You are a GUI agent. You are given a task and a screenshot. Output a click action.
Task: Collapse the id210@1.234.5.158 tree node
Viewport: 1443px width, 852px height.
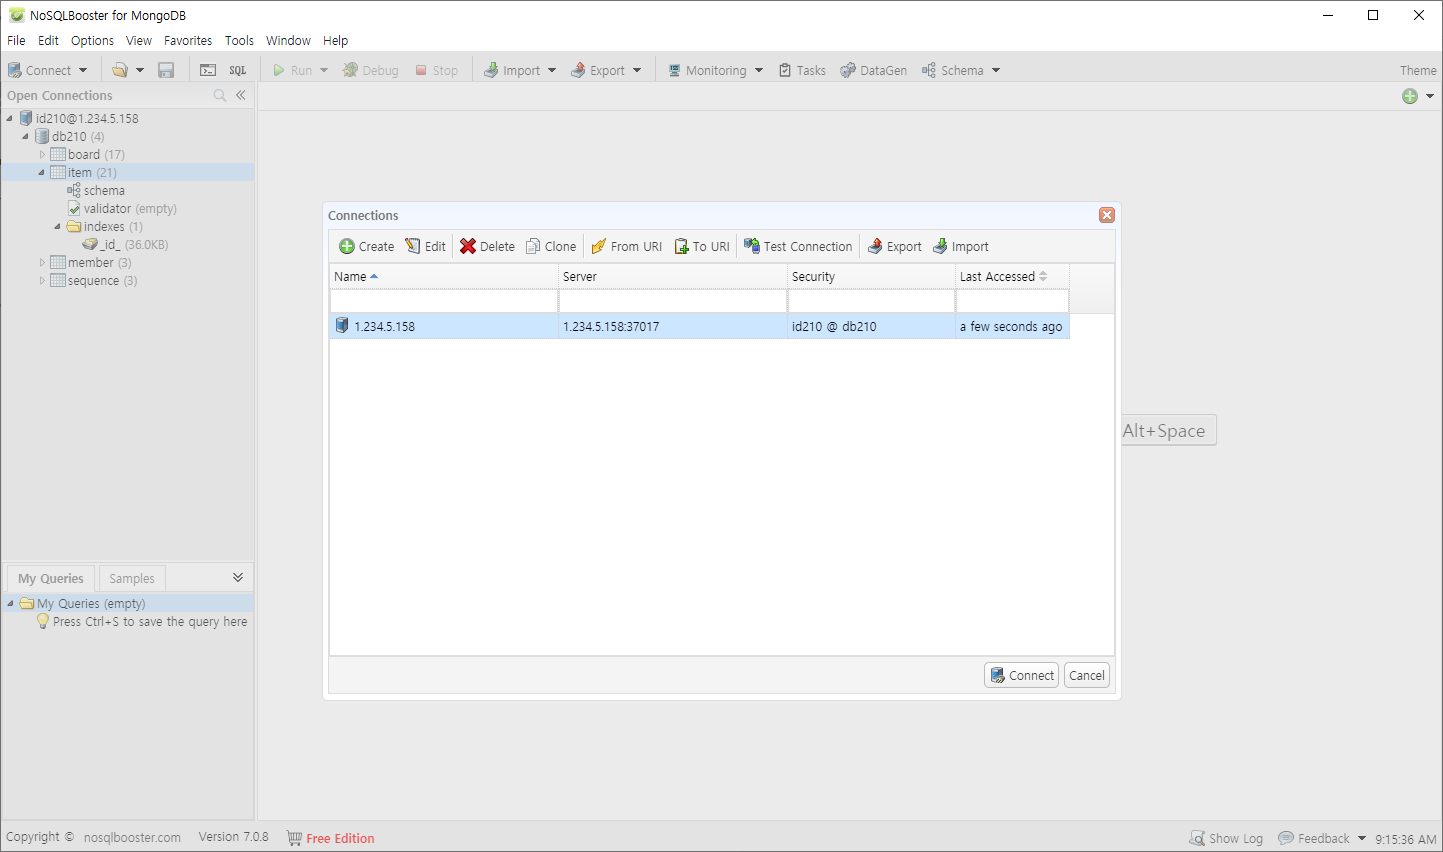tap(10, 118)
